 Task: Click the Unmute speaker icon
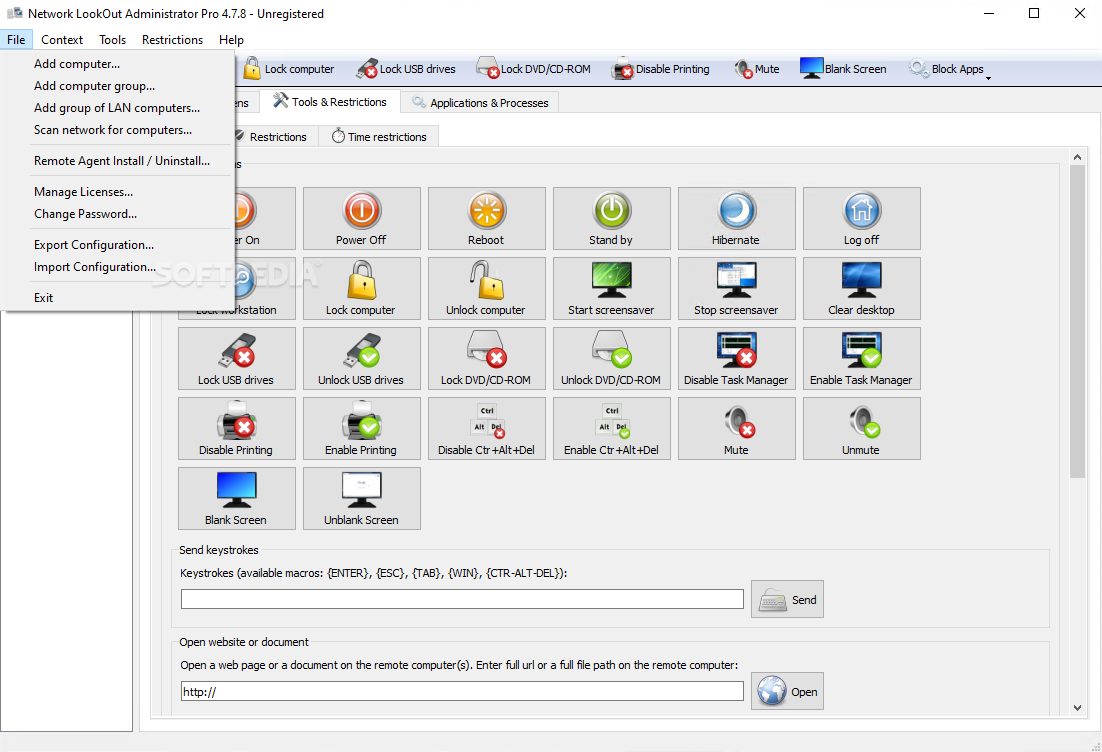tap(863, 421)
